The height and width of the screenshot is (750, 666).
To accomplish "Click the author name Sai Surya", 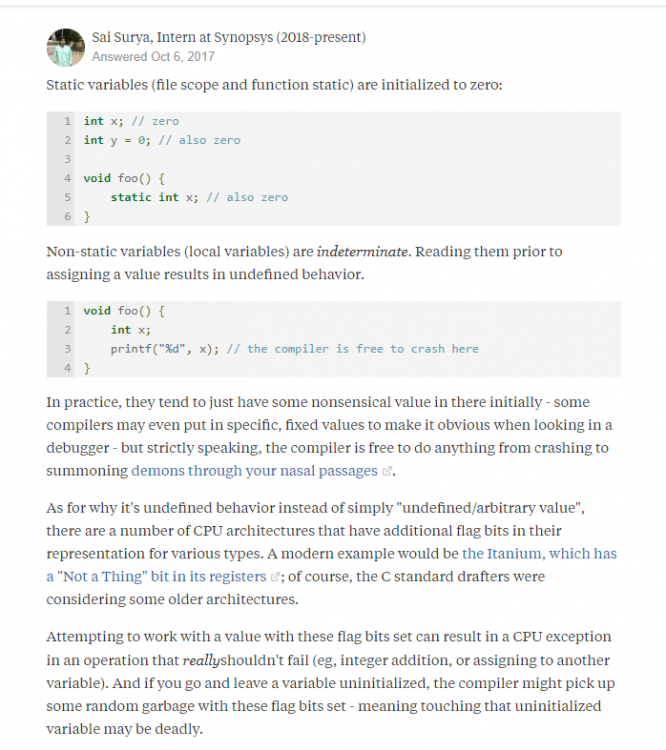I will [x=122, y=37].
